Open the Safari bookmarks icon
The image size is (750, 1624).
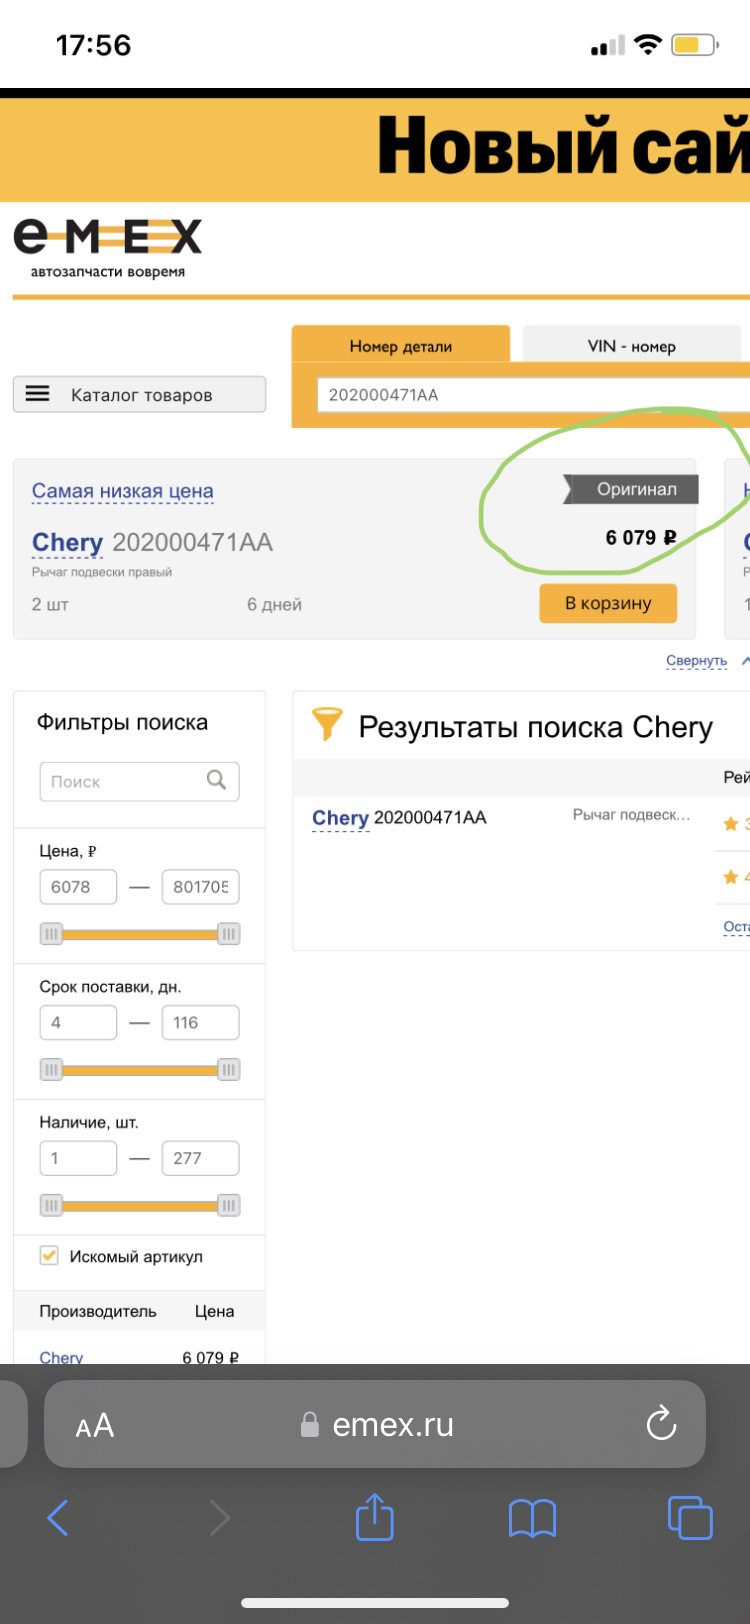click(531, 1518)
